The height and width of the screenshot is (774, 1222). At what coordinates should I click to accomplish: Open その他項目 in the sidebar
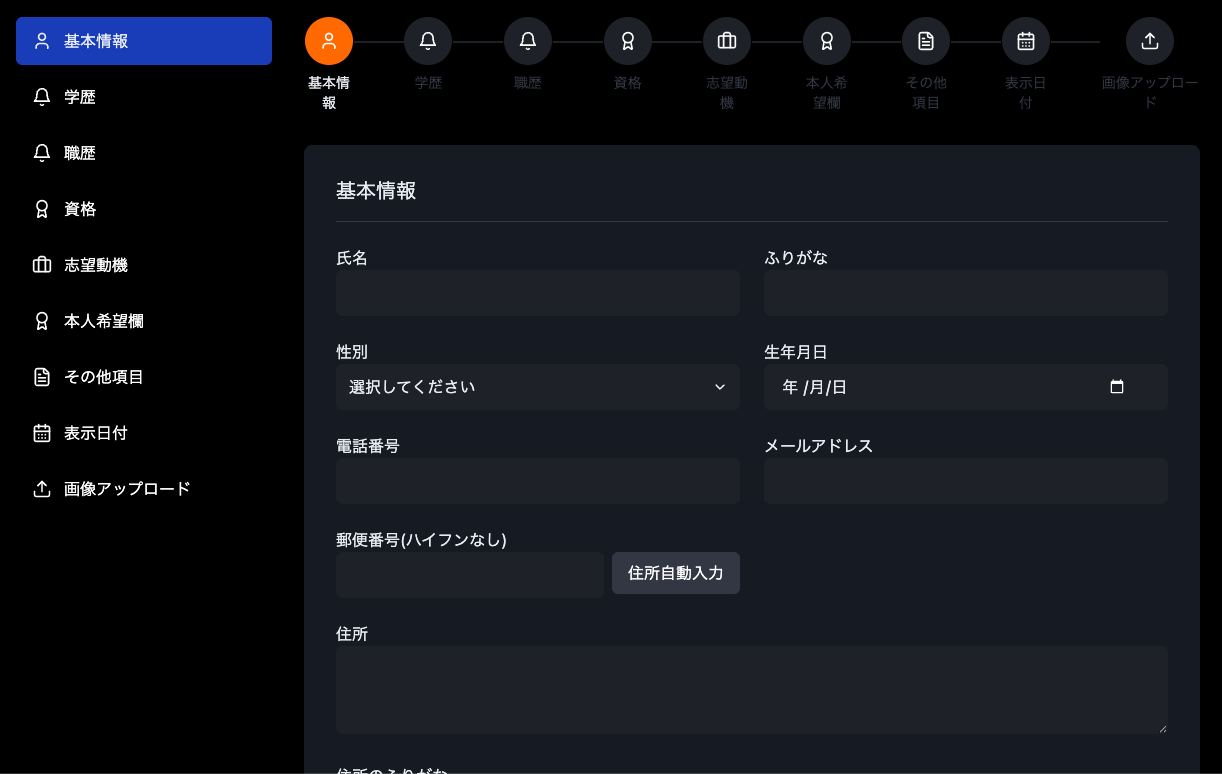pos(144,377)
